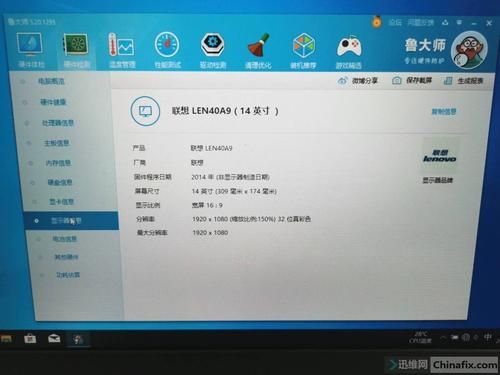Viewport: 500px width, 375px height.
Task: Select 其他硬件 in sidebar
Action: point(66,257)
